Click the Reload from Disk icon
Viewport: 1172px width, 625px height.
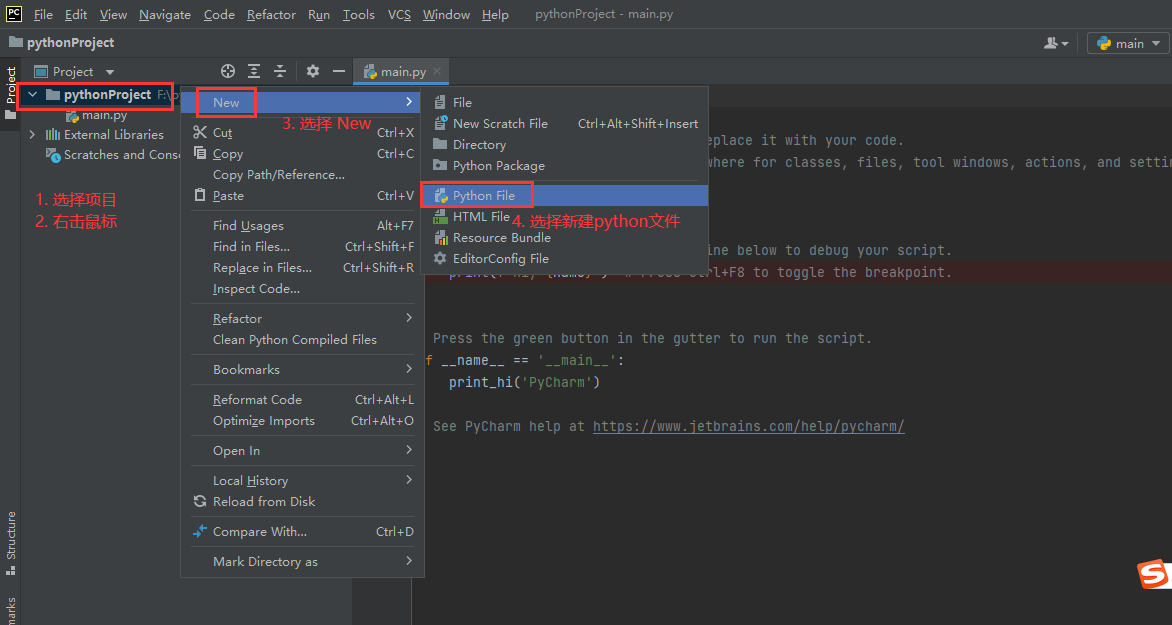(x=200, y=502)
